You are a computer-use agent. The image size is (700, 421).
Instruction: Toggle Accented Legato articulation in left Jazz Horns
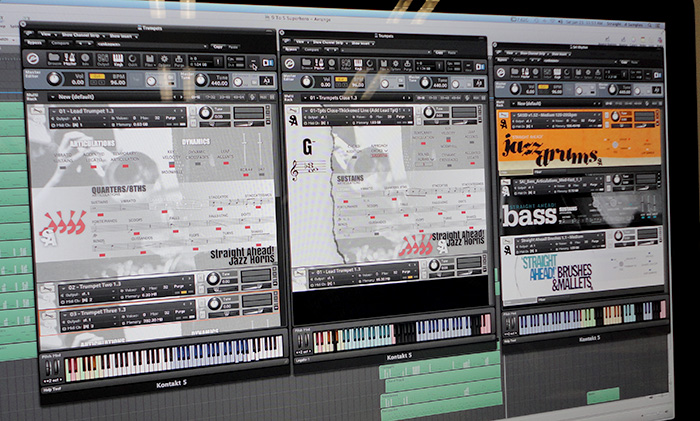point(93,167)
